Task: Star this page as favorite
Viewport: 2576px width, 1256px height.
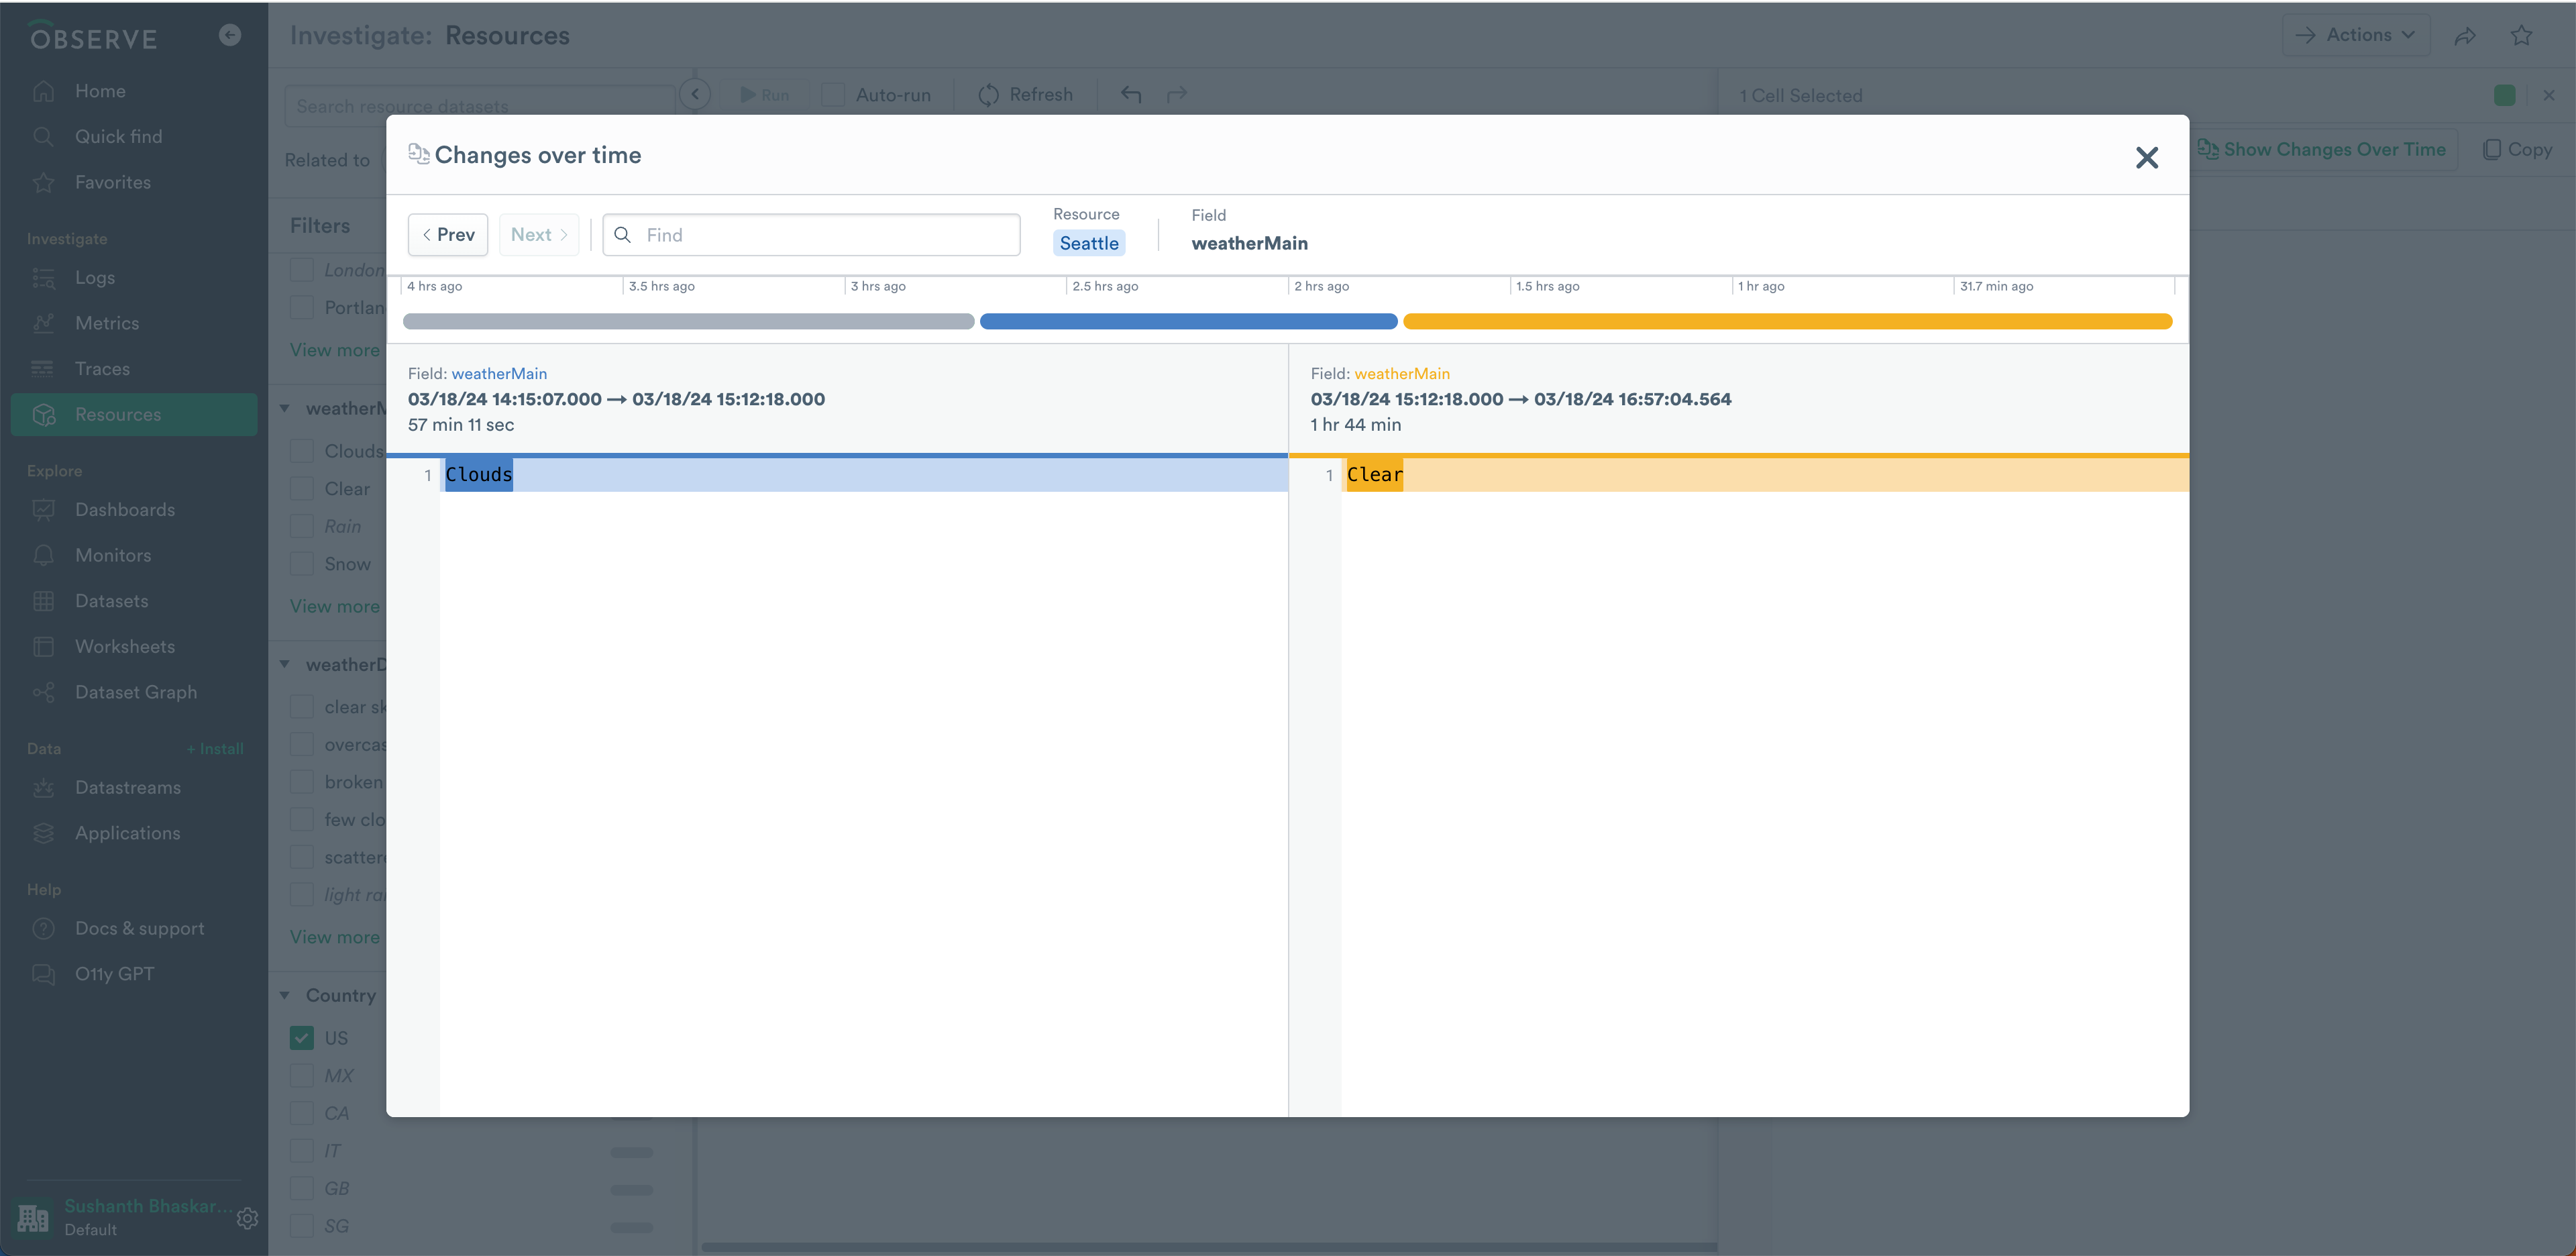Action: (x=2521, y=36)
